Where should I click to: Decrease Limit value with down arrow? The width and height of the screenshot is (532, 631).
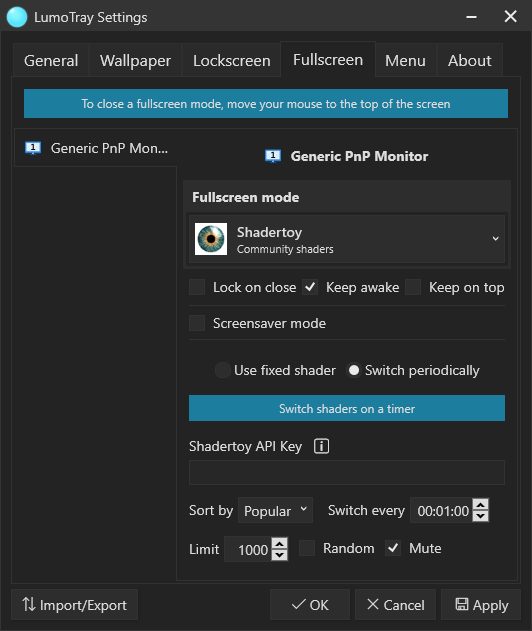[x=280, y=555]
